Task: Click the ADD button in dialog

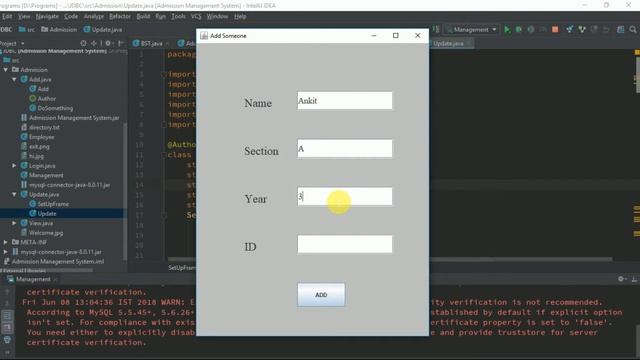Action: tap(321, 295)
